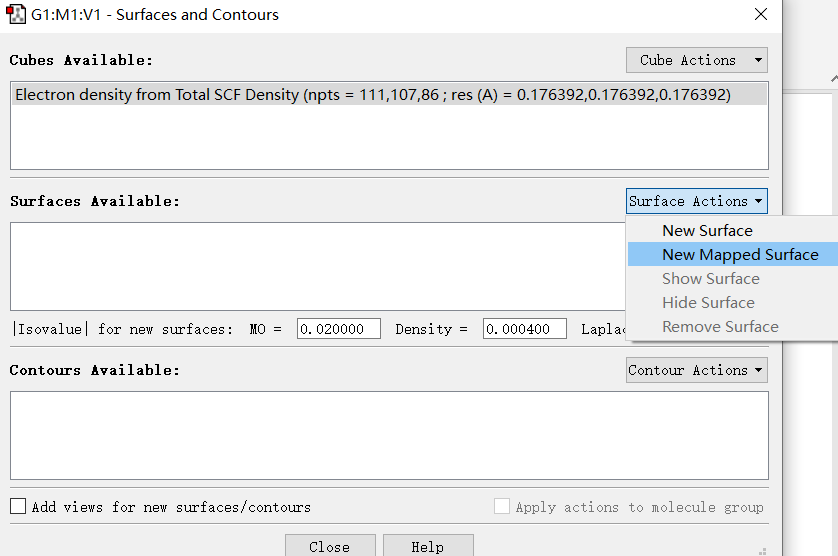Click inside the Surfaces Available list
The image size is (838, 556).
point(318,266)
